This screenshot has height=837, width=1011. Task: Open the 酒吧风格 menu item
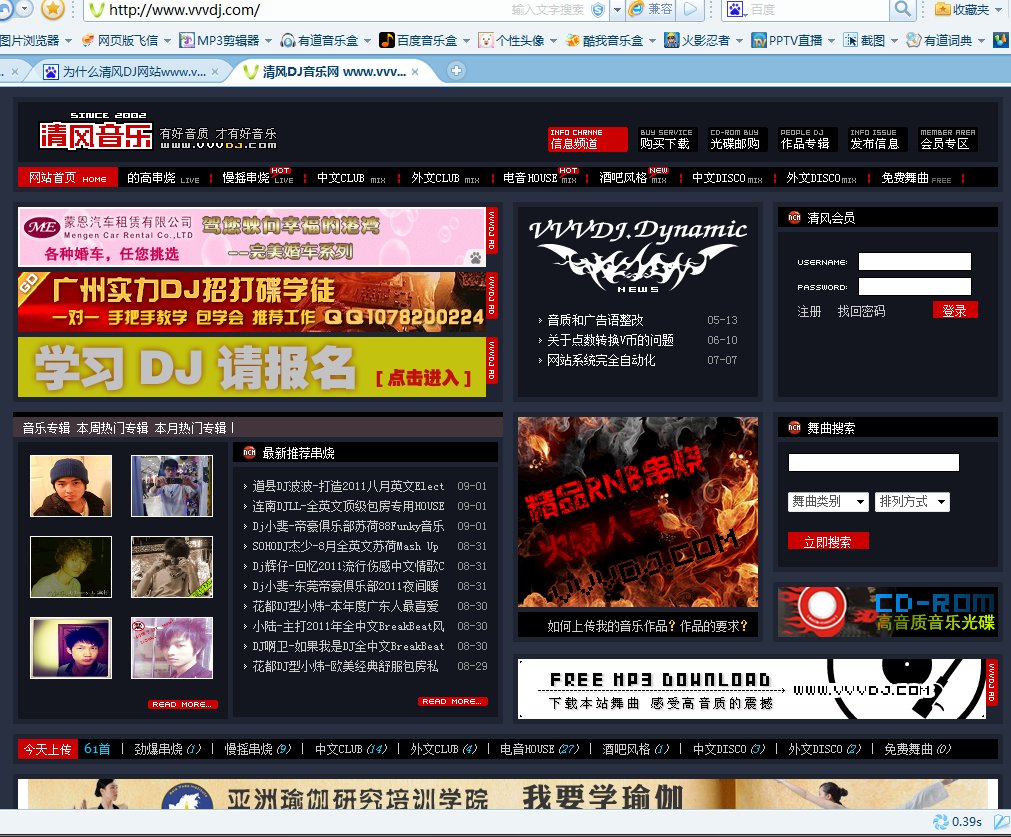633,178
